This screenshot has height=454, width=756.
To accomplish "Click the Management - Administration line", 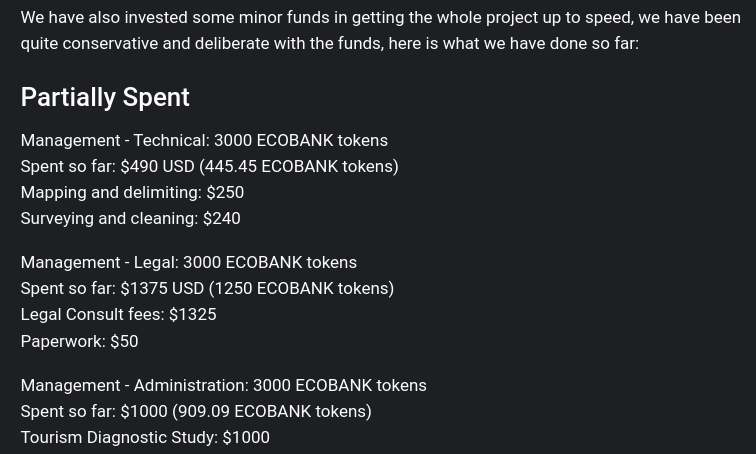I will point(224,386).
